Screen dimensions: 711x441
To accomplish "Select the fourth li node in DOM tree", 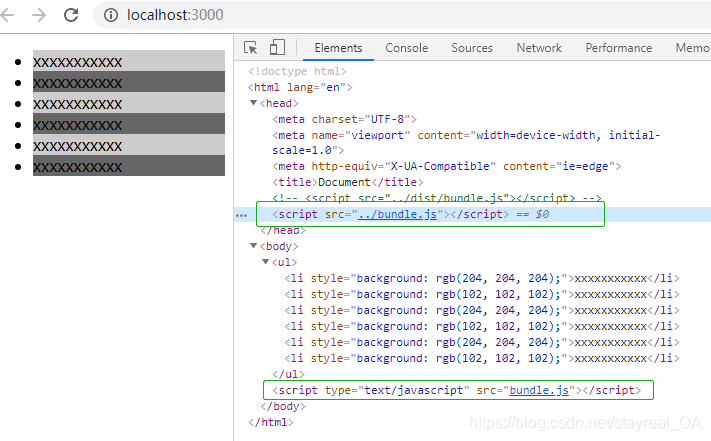I will click(482, 326).
